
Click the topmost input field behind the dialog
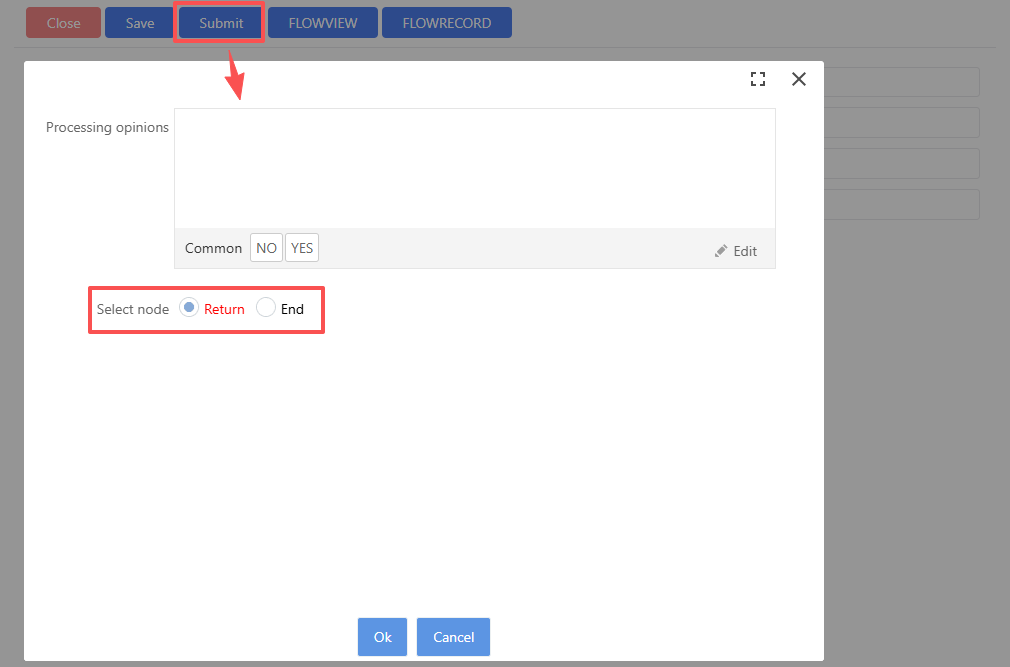click(900, 82)
